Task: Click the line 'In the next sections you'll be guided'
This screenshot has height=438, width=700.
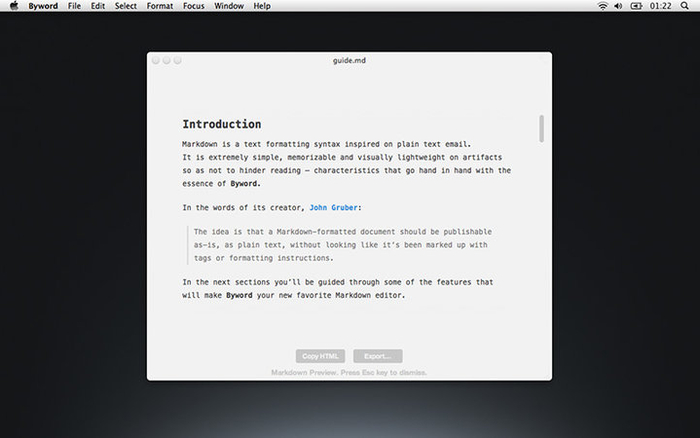Action: click(x=338, y=282)
